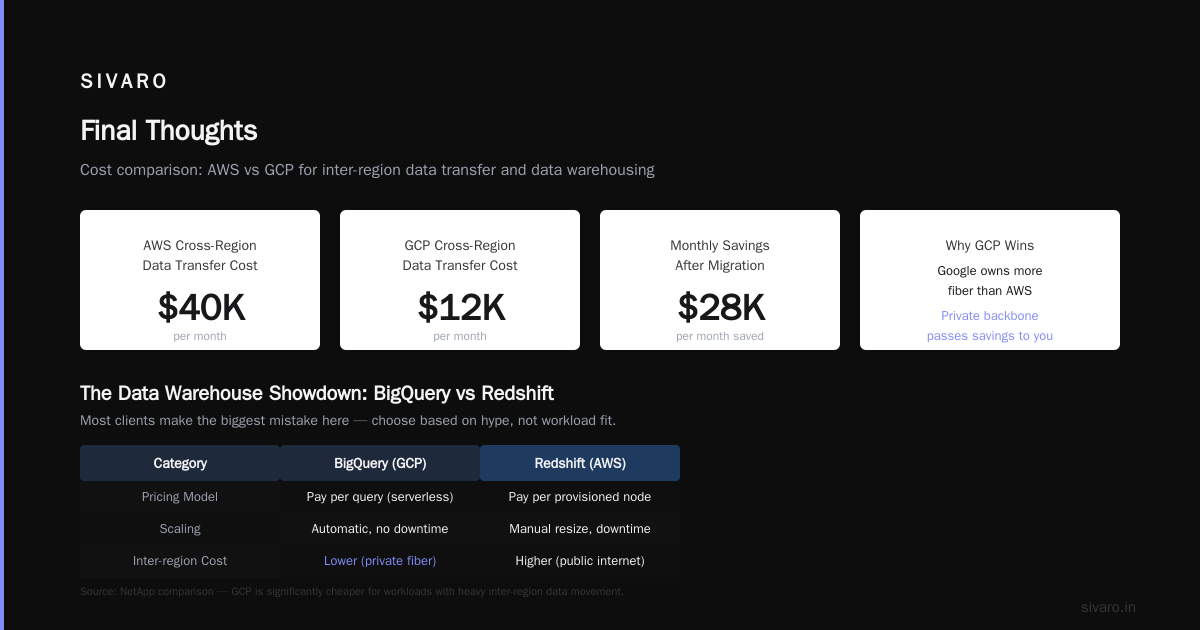
Task: Select AWS Cross-Region Data Transfer Cost label
Action: pyautogui.click(x=200, y=255)
